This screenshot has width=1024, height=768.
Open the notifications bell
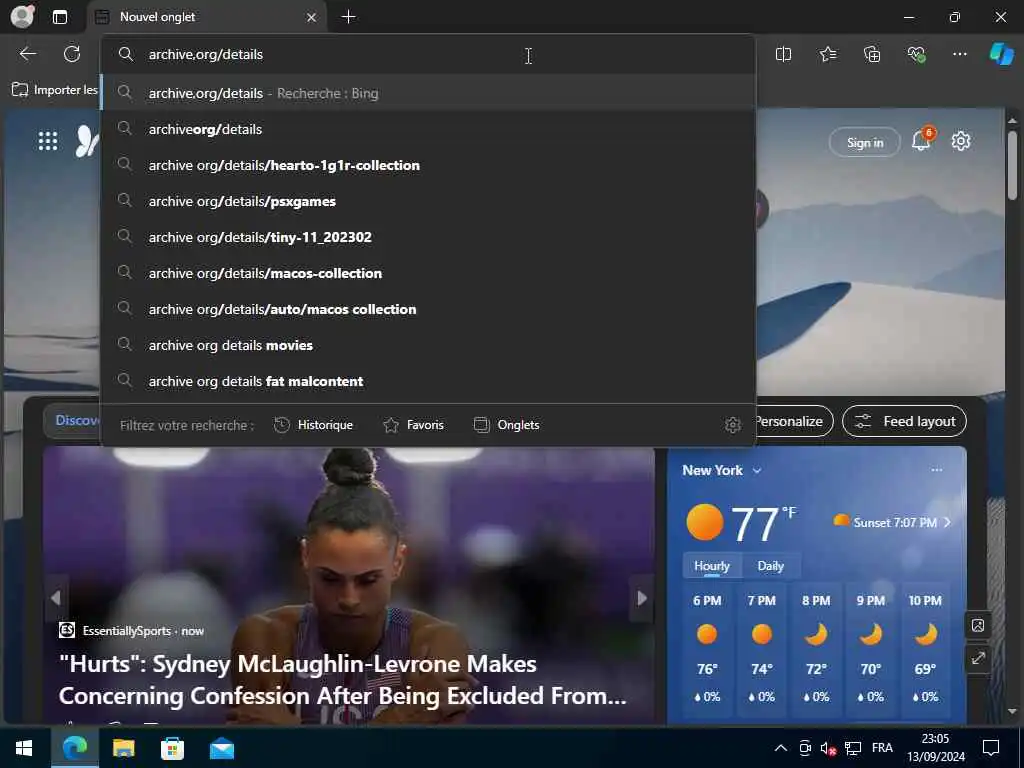(x=921, y=140)
